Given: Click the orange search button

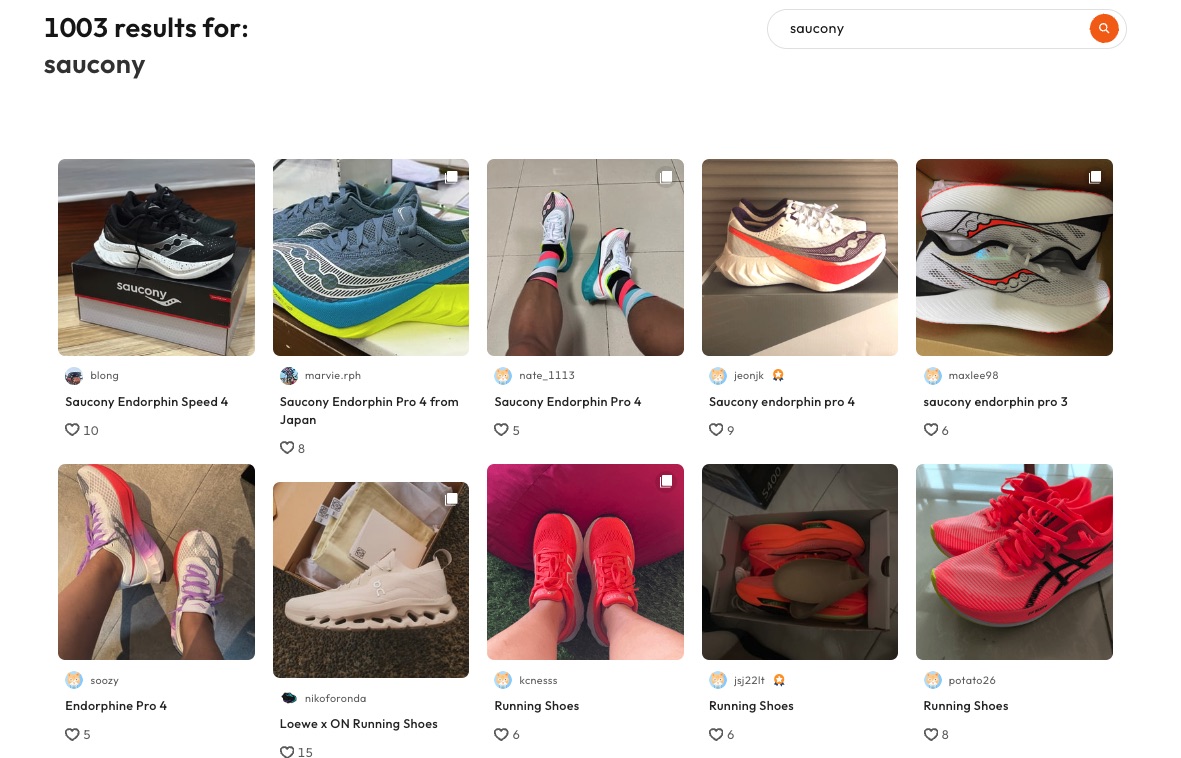Looking at the screenshot, I should [1103, 29].
